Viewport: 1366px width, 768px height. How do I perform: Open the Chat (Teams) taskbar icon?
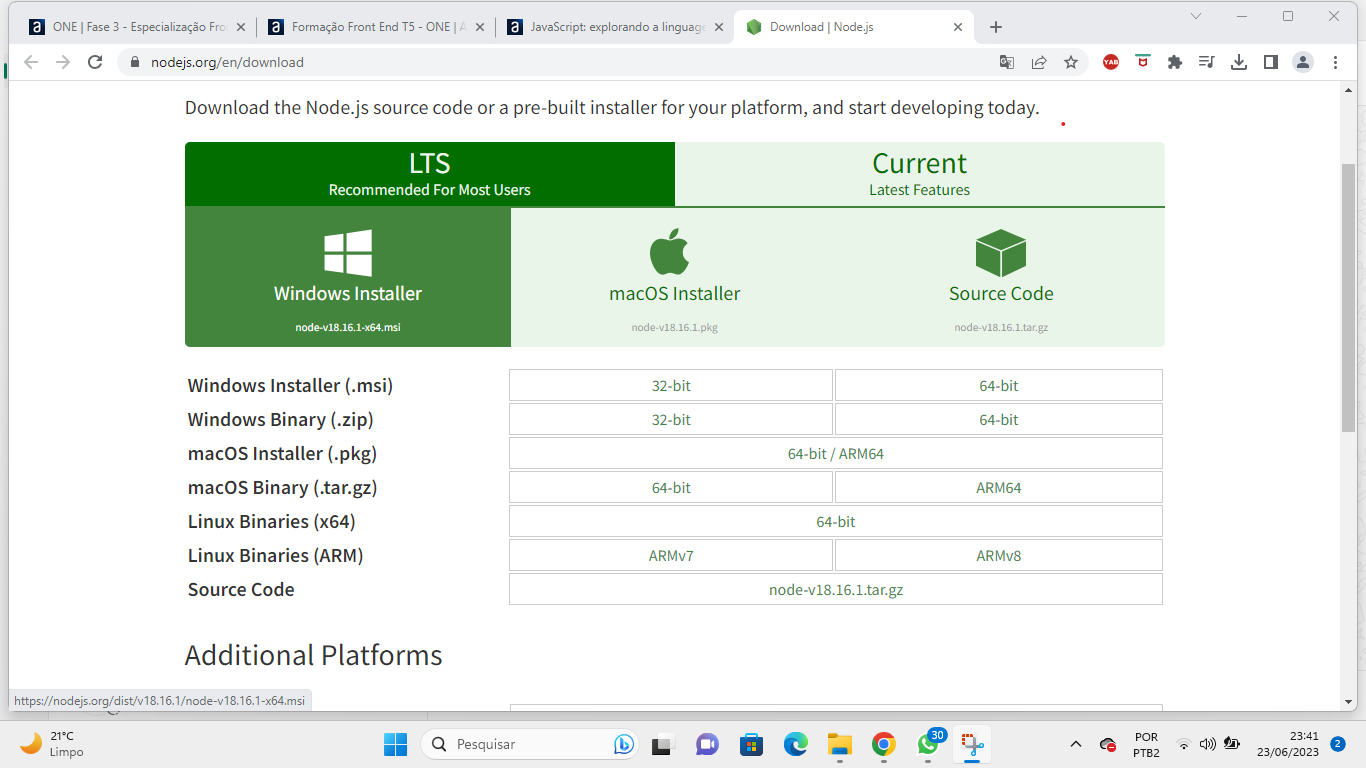tap(707, 744)
